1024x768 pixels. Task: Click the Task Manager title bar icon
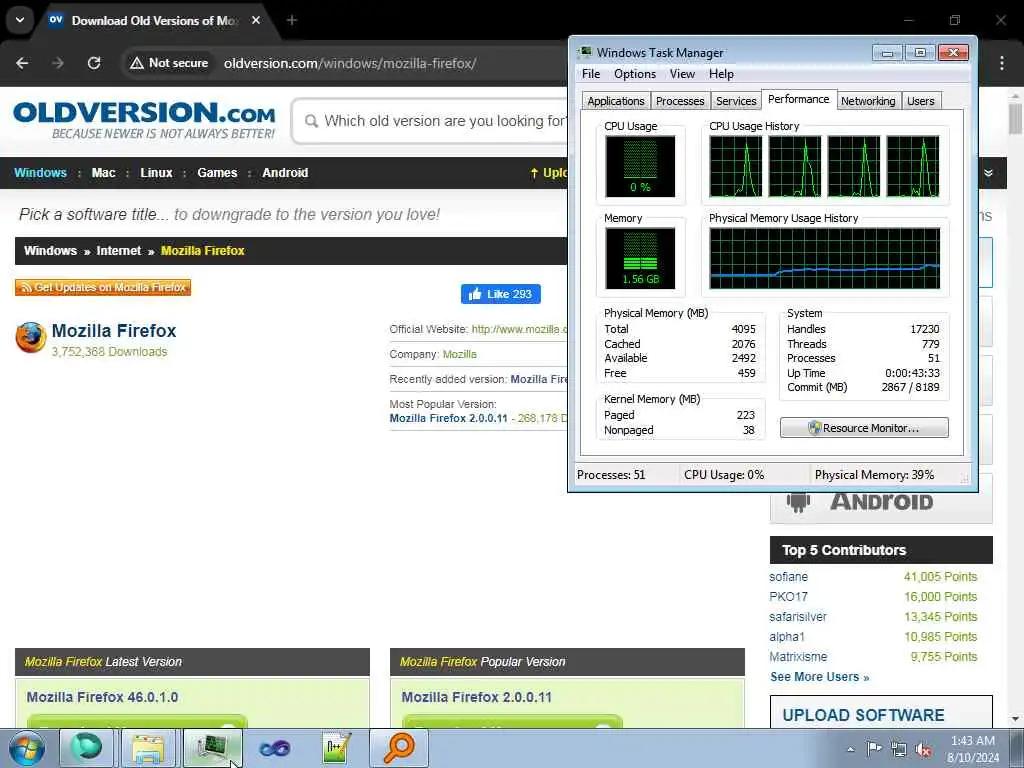click(585, 52)
